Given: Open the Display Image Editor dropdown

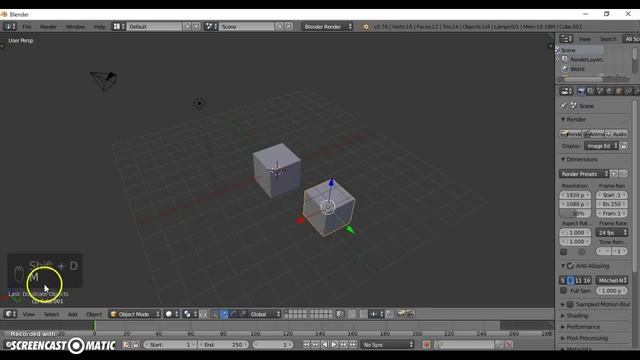Looking at the screenshot, I should (602, 146).
